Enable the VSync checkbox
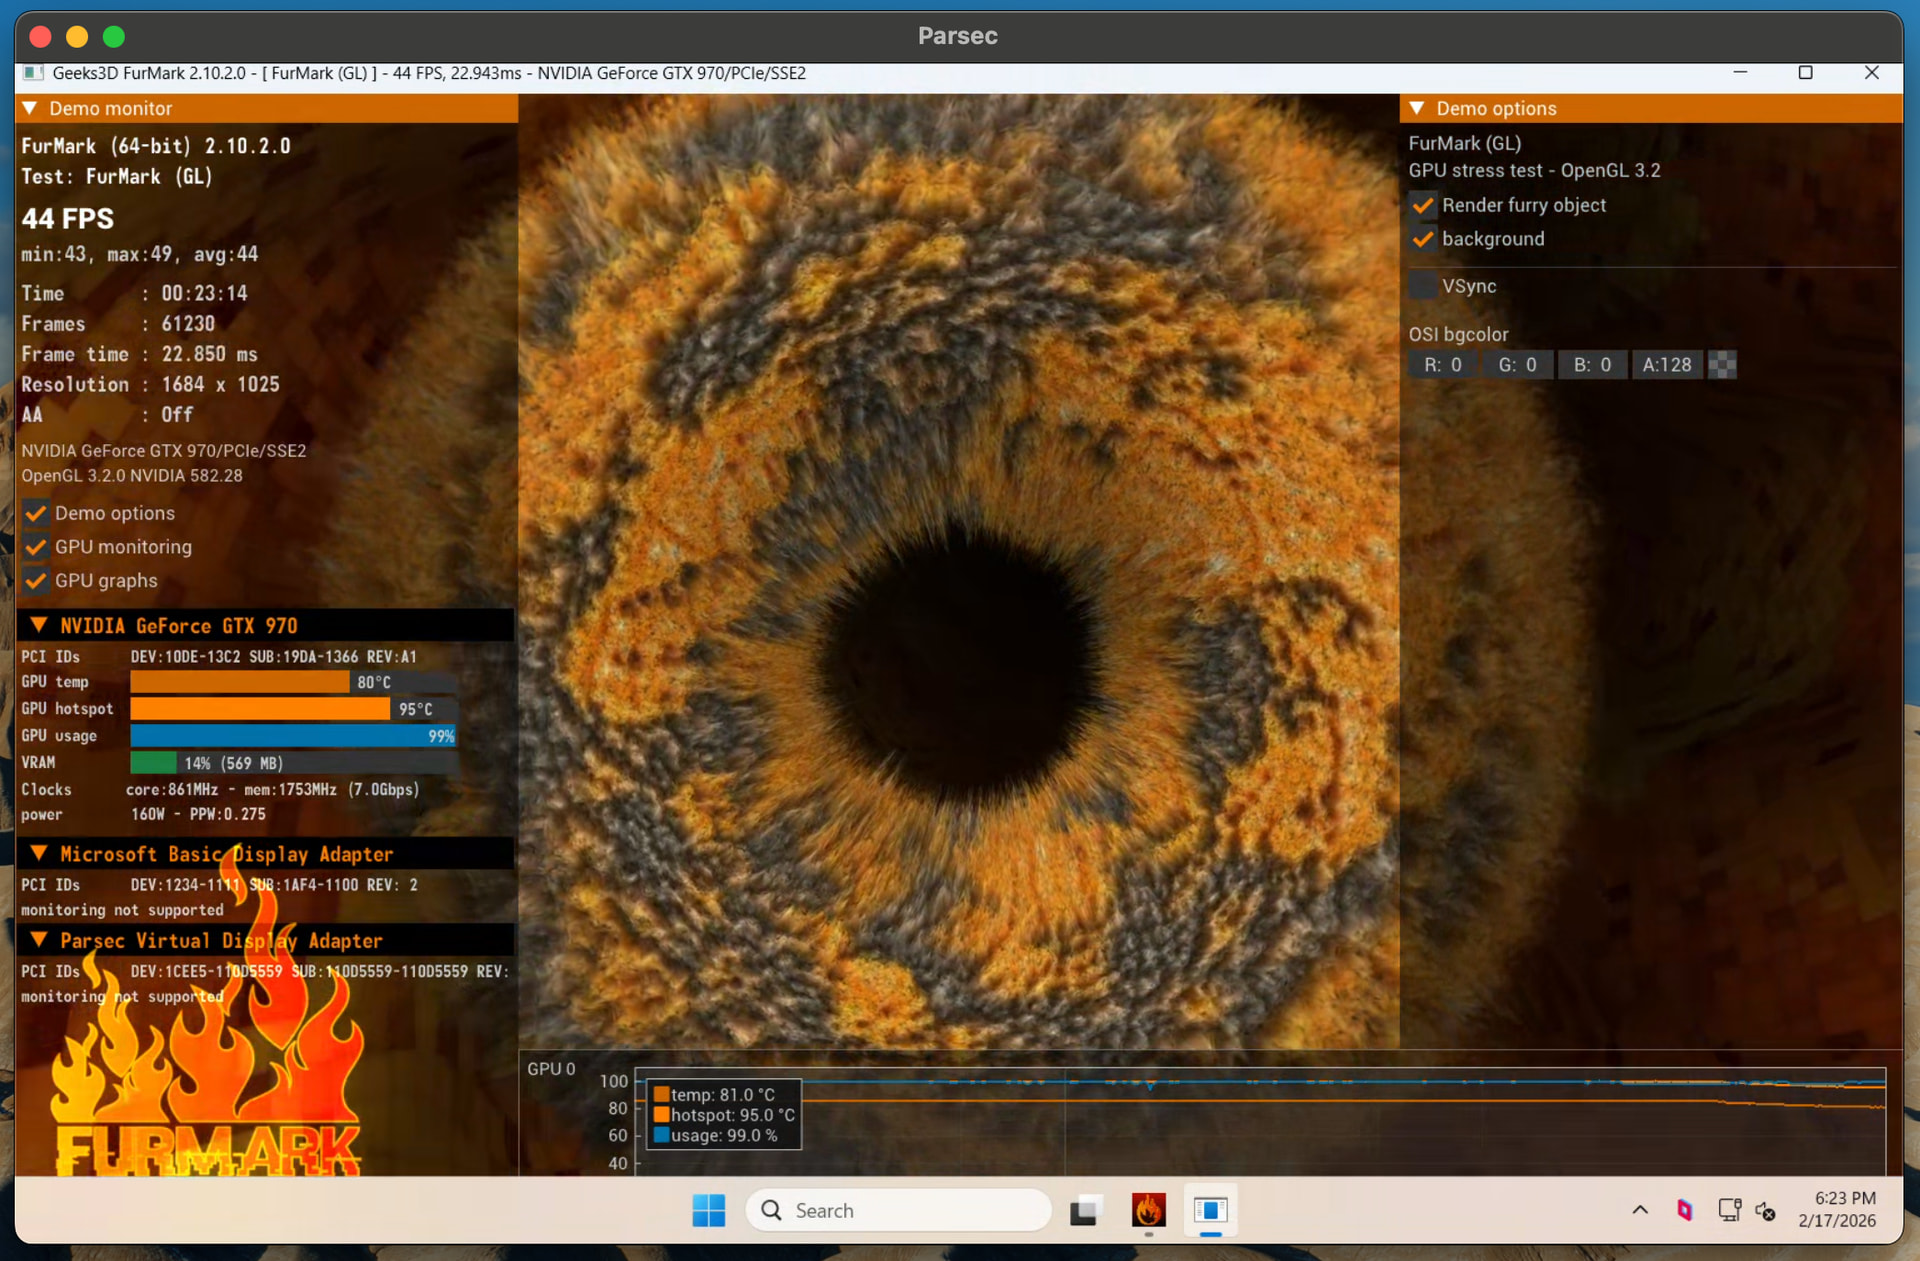 (1423, 286)
